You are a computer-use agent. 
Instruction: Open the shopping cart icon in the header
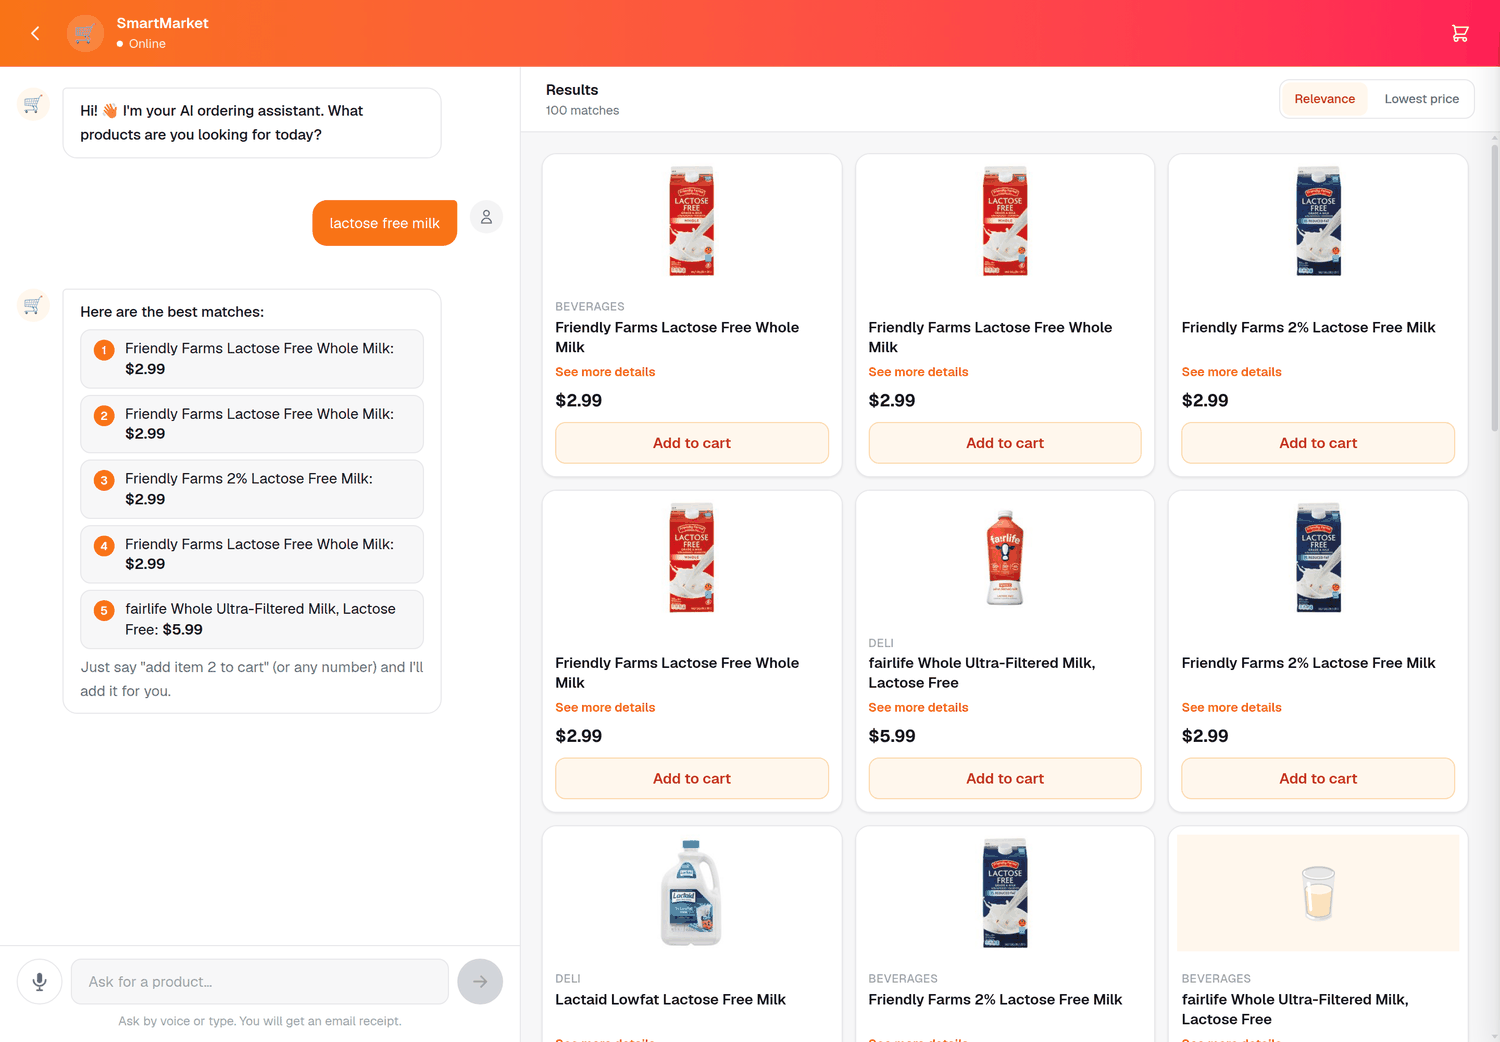point(1460,33)
